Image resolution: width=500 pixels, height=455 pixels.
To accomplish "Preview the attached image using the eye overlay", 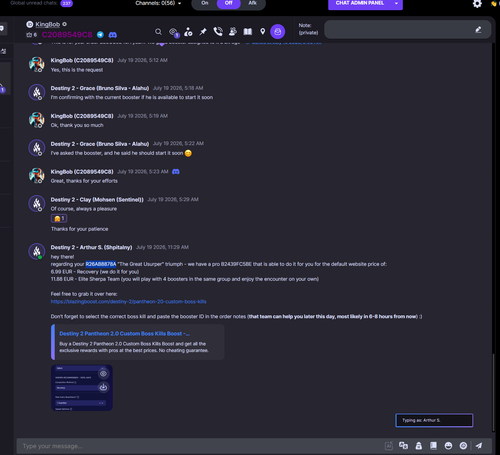I will tap(103, 374).
